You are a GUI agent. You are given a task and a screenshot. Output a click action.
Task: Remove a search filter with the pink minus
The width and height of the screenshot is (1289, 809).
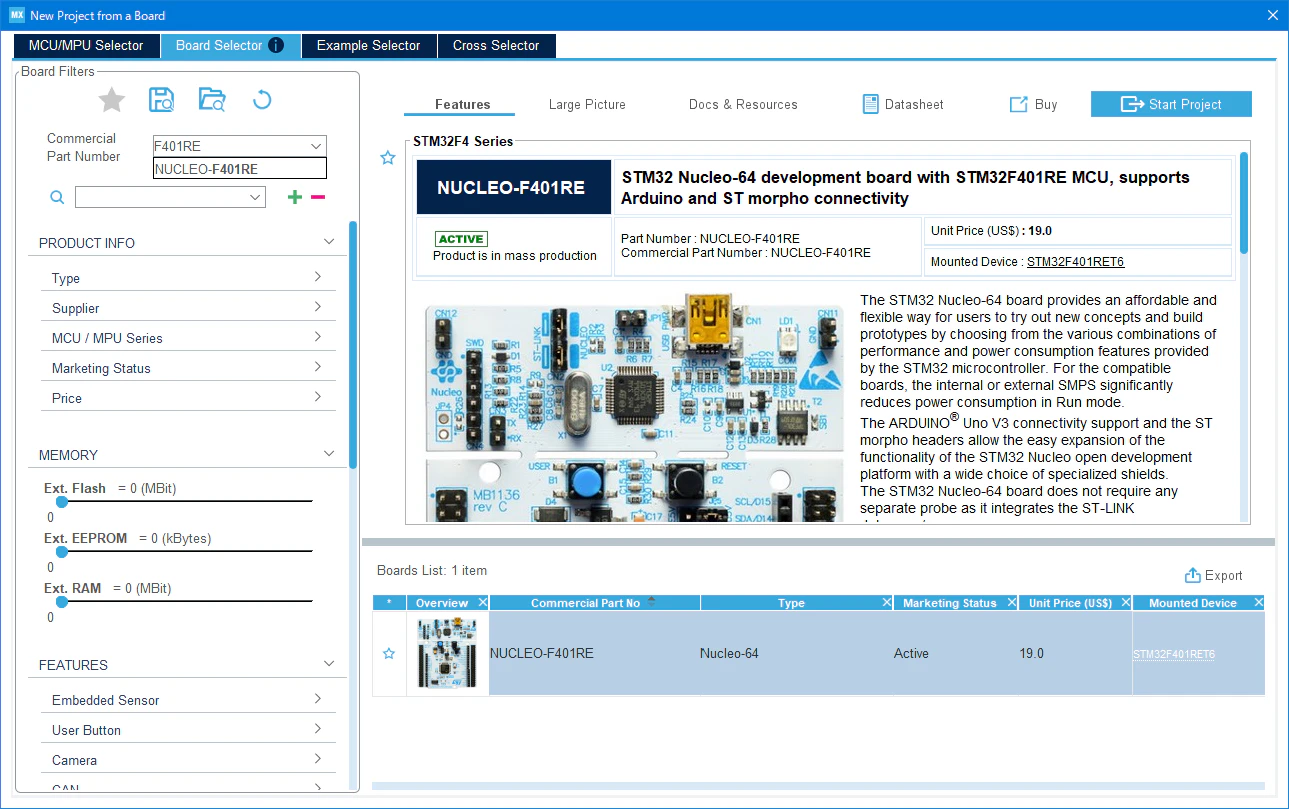(318, 198)
